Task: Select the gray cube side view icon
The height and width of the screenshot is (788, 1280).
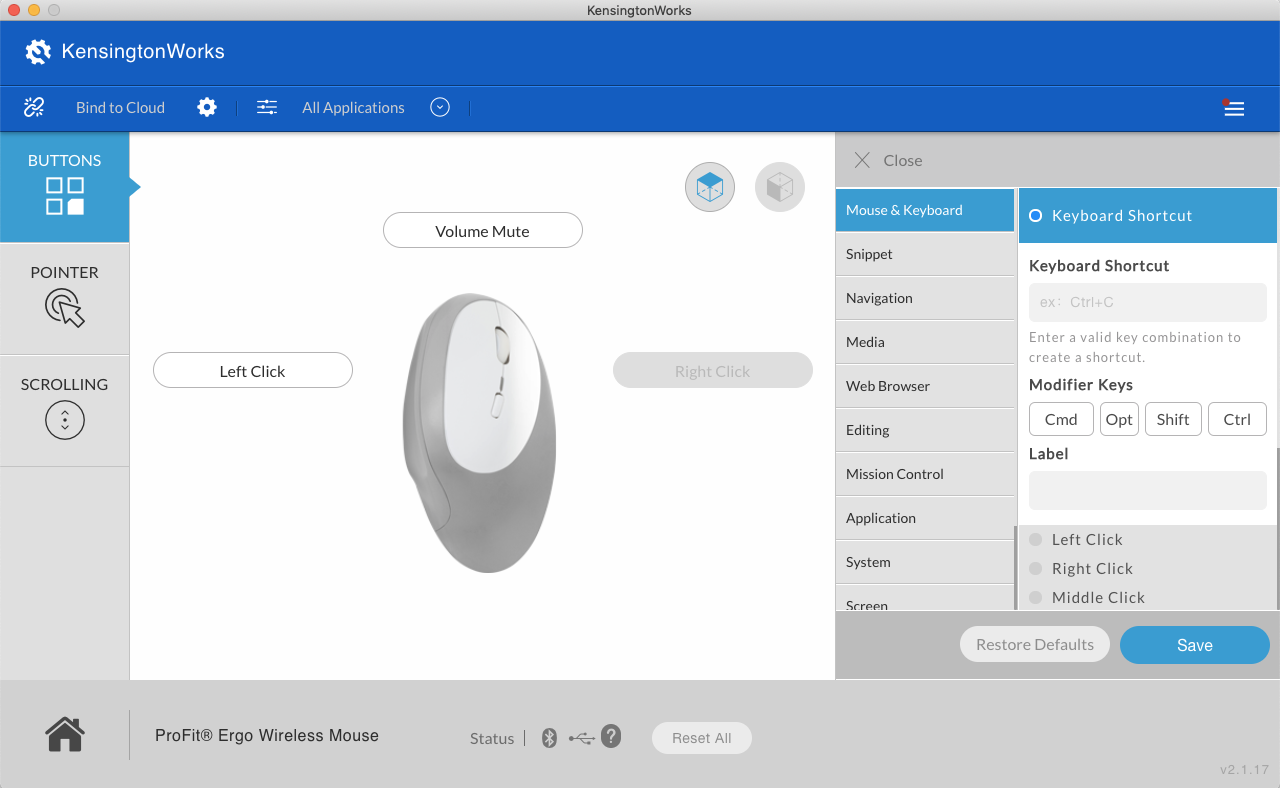Action: (780, 187)
